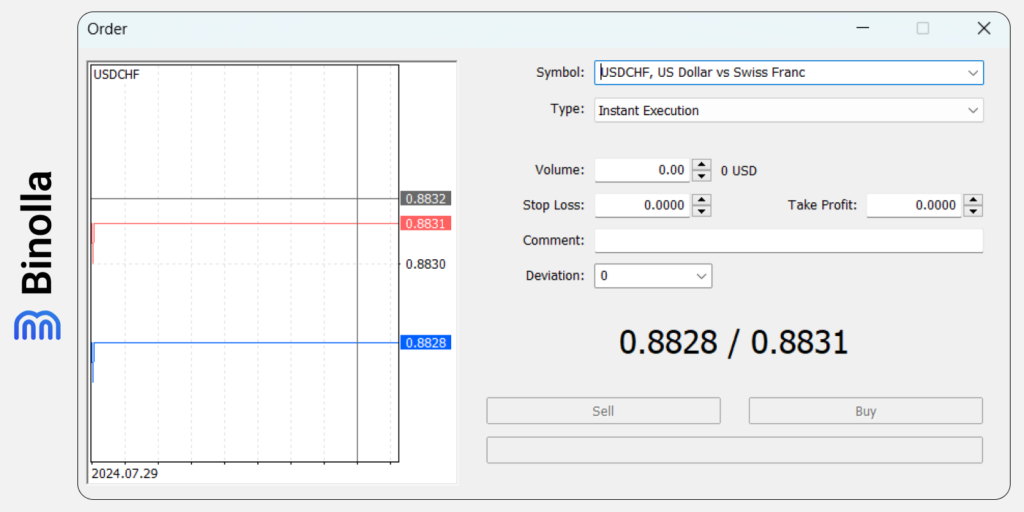Decrease Volume with the down arrow

point(701,176)
